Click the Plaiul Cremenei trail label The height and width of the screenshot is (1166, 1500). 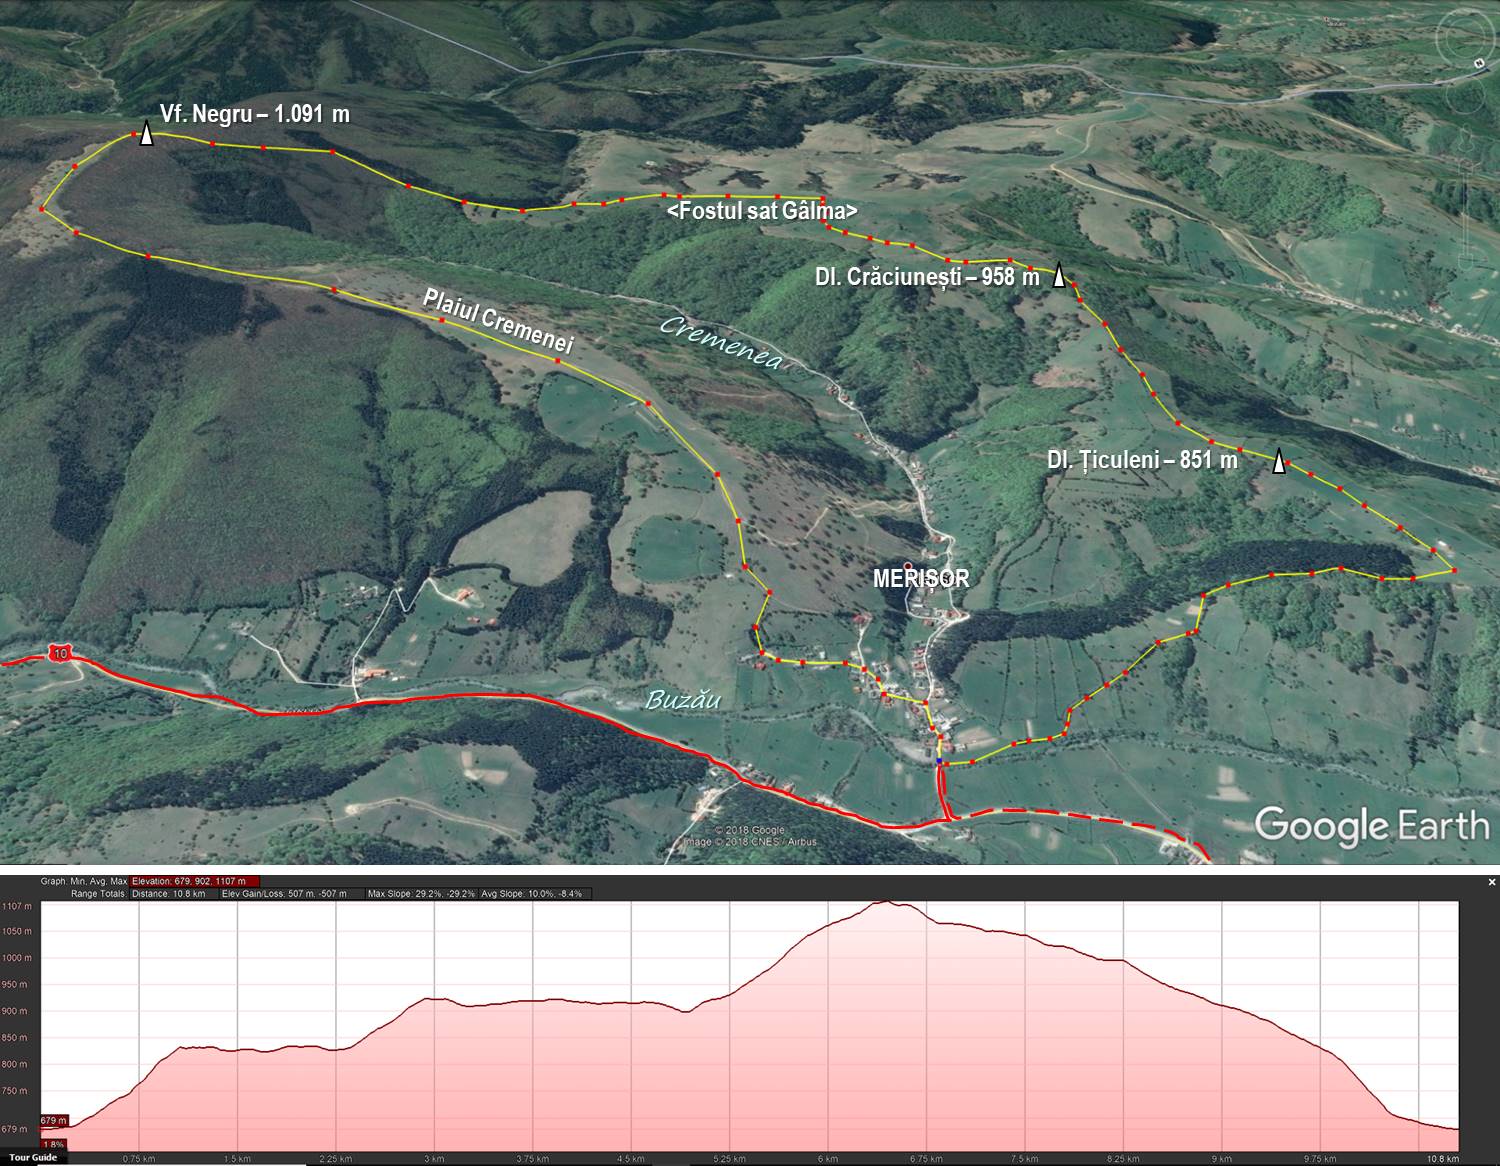pos(497,322)
